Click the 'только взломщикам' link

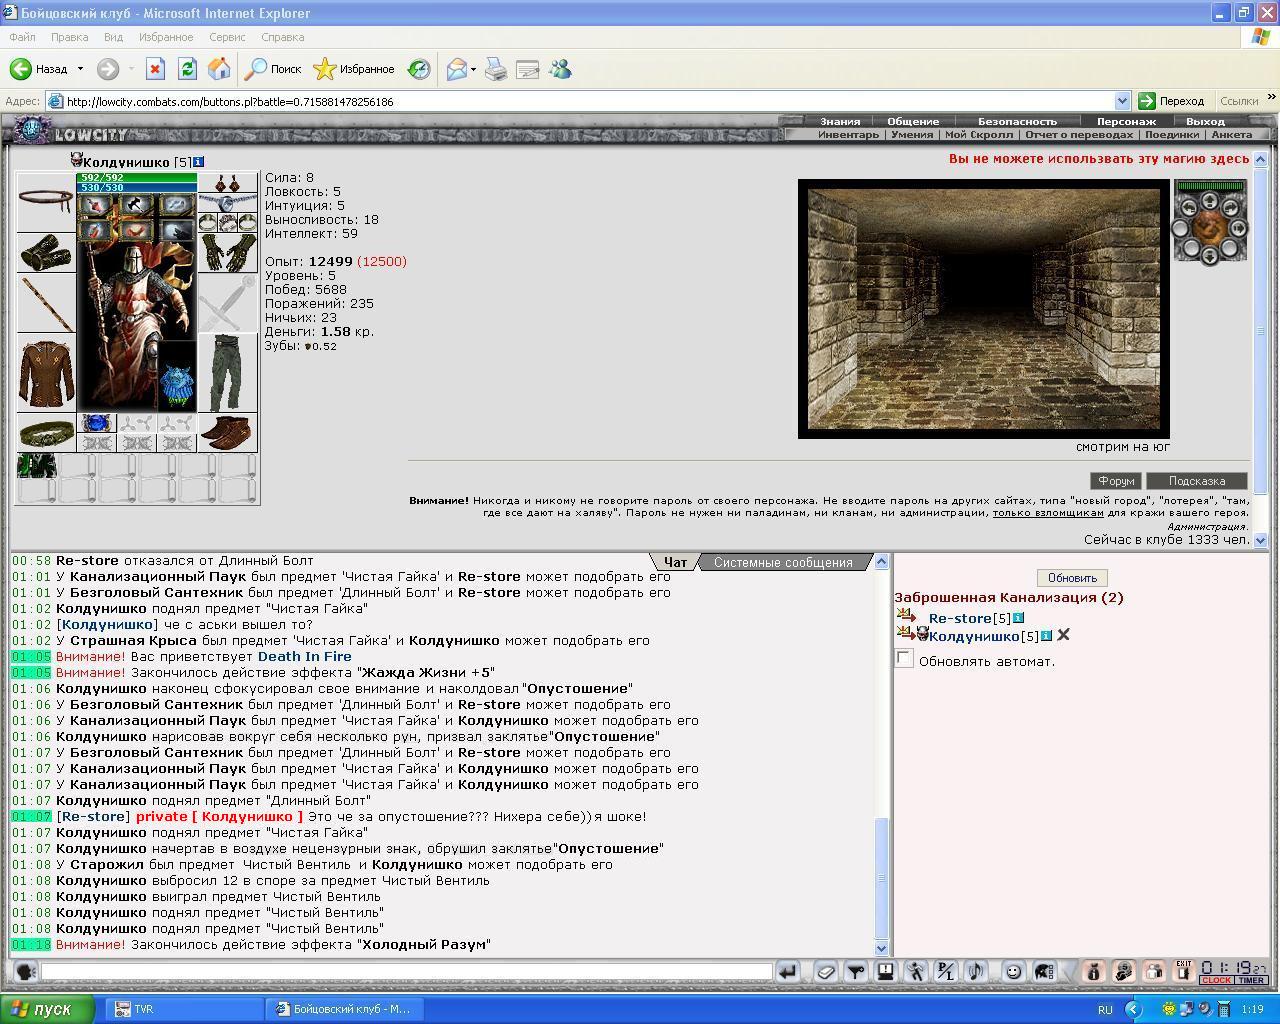[x=1048, y=513]
